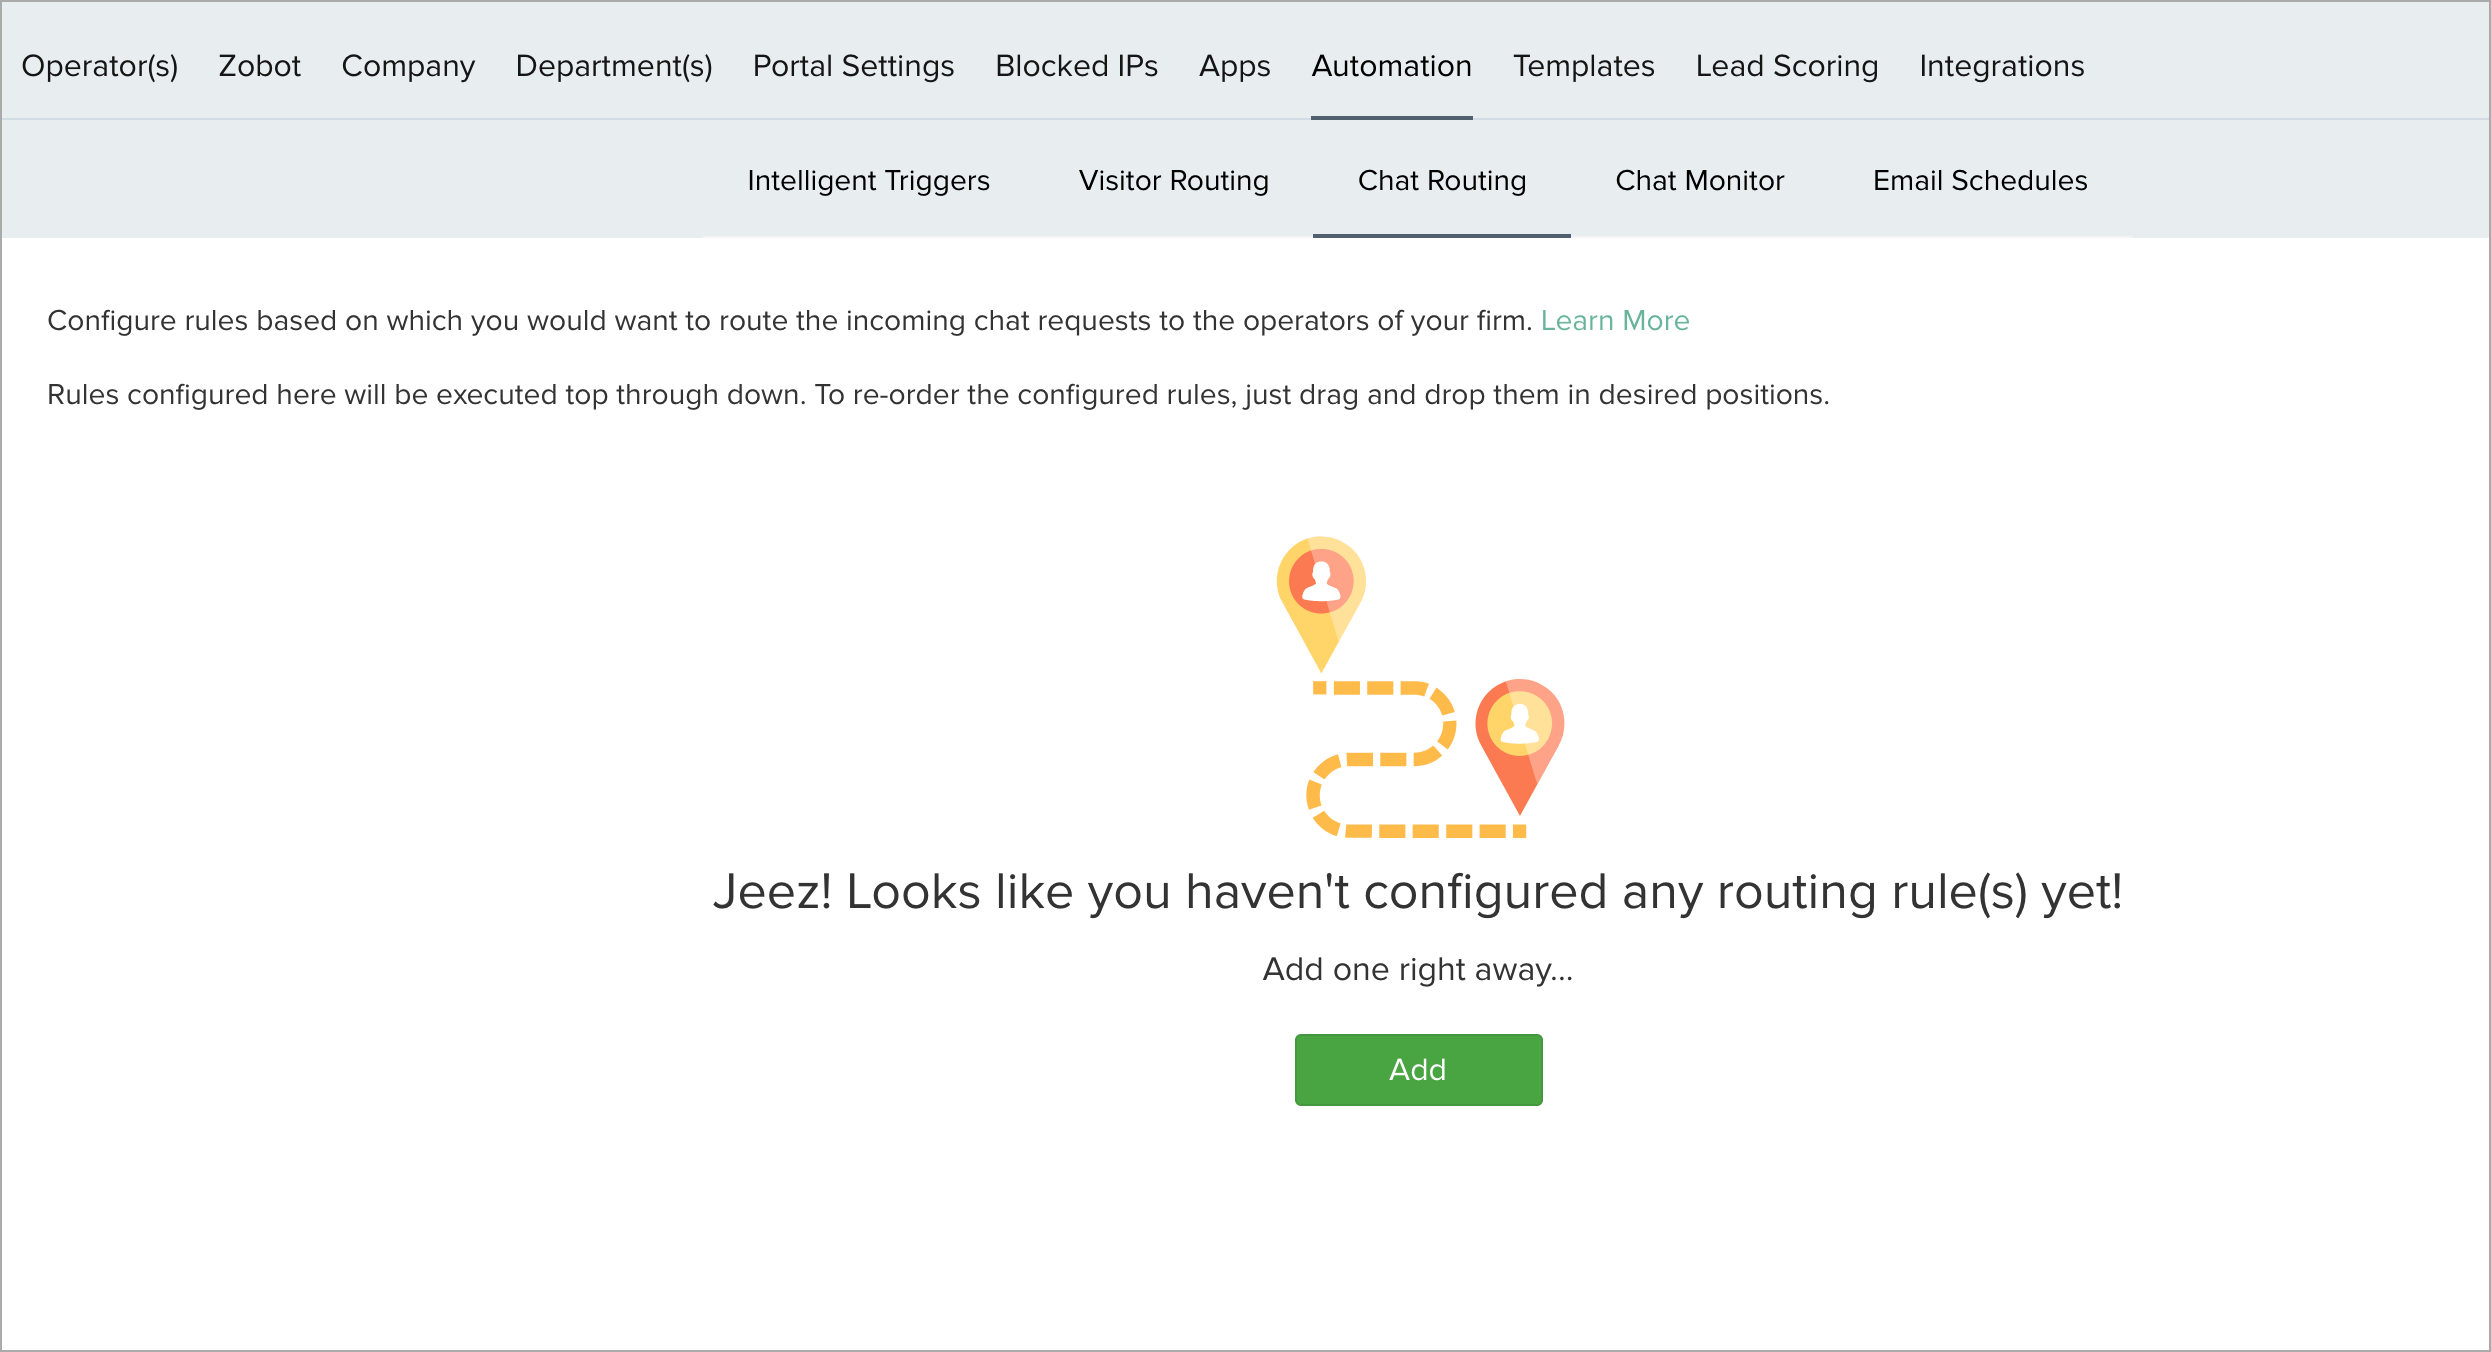Image resolution: width=2491 pixels, height=1352 pixels.
Task: Click the 'Add one right away...' text
Action: (1417, 970)
